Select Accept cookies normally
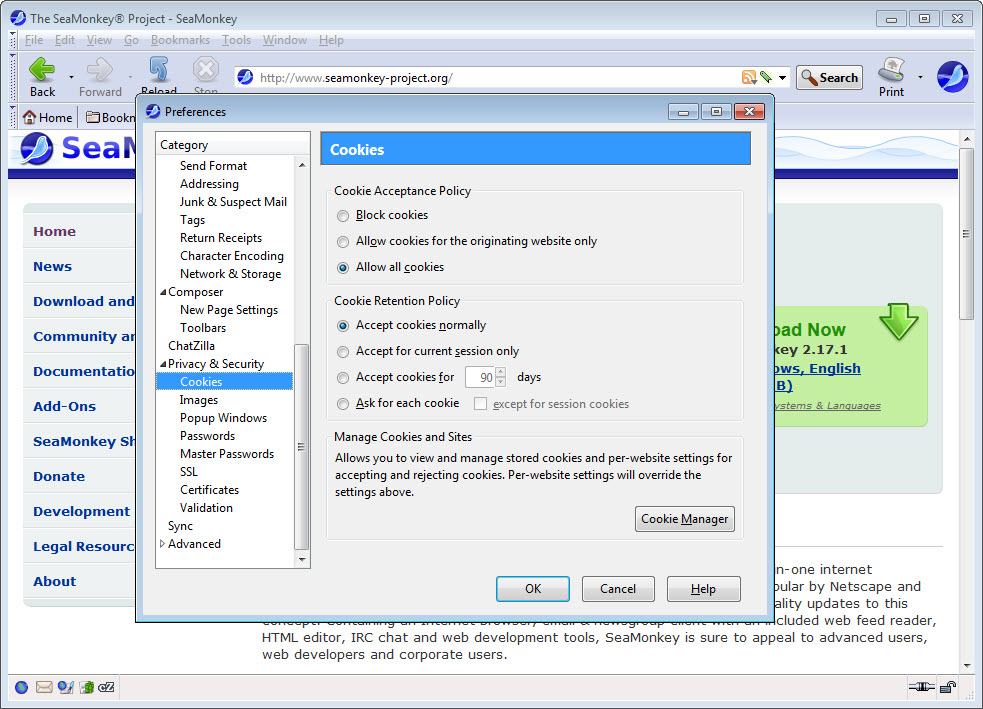The width and height of the screenshot is (983, 709). [x=343, y=326]
